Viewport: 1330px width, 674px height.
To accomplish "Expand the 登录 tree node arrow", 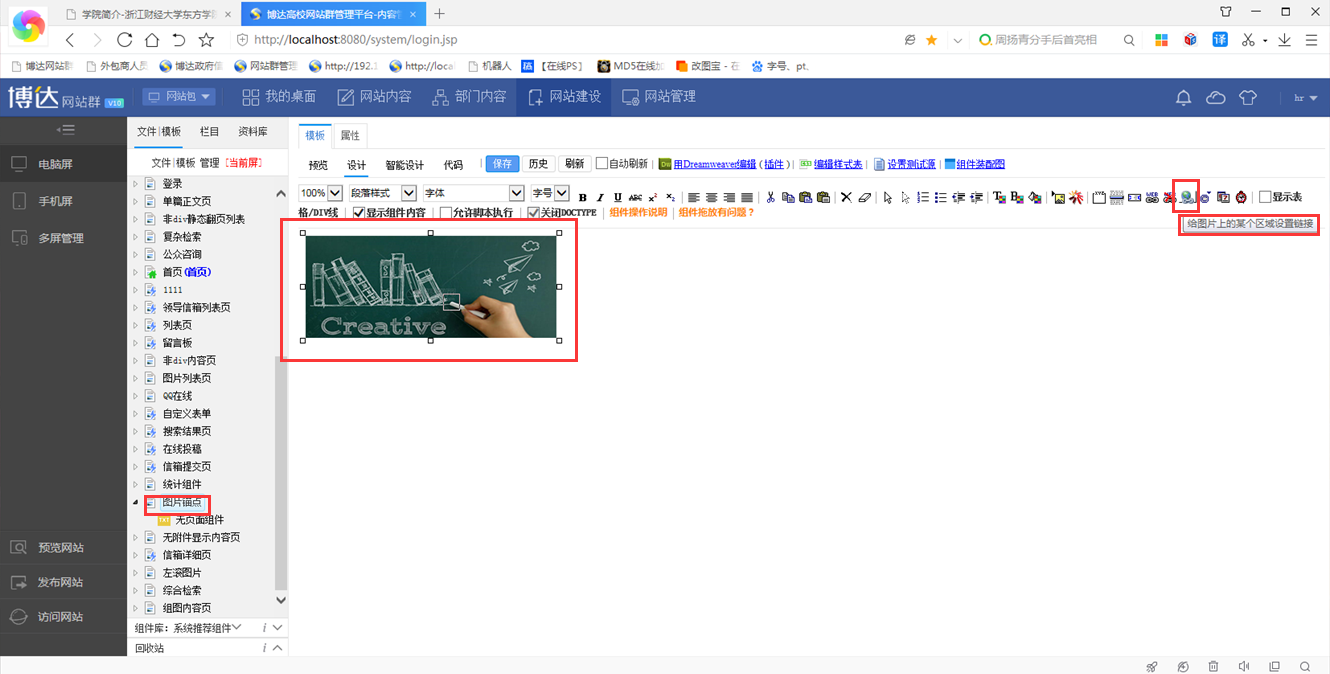I will [136, 184].
